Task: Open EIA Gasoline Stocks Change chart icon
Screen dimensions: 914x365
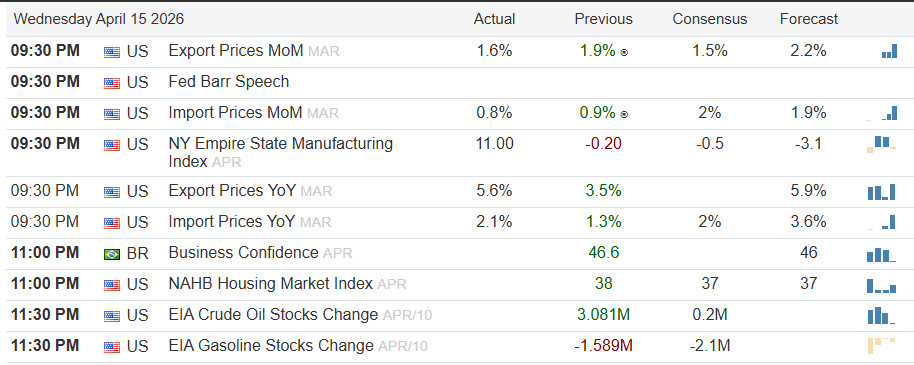Action: pyautogui.click(x=881, y=346)
